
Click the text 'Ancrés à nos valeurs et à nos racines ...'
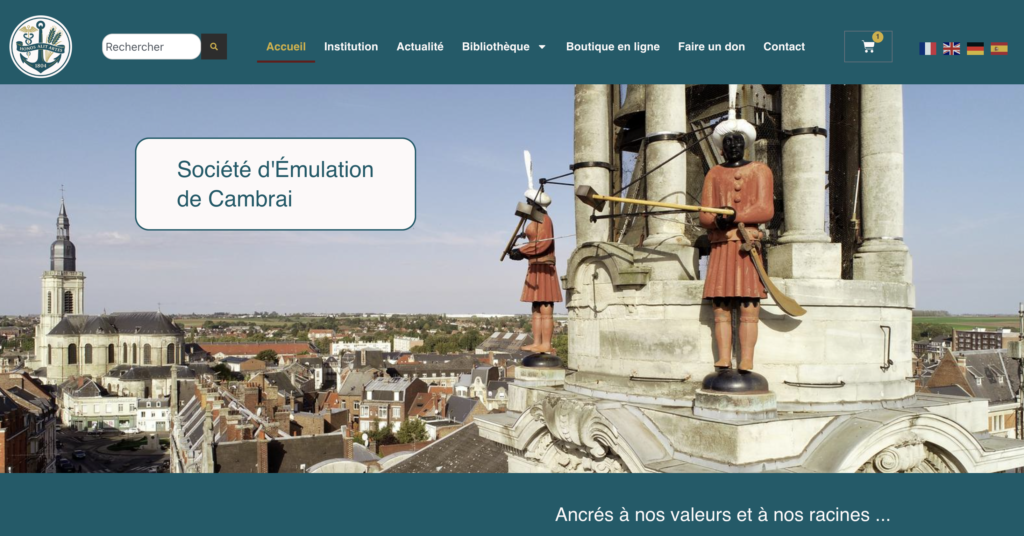coord(722,514)
